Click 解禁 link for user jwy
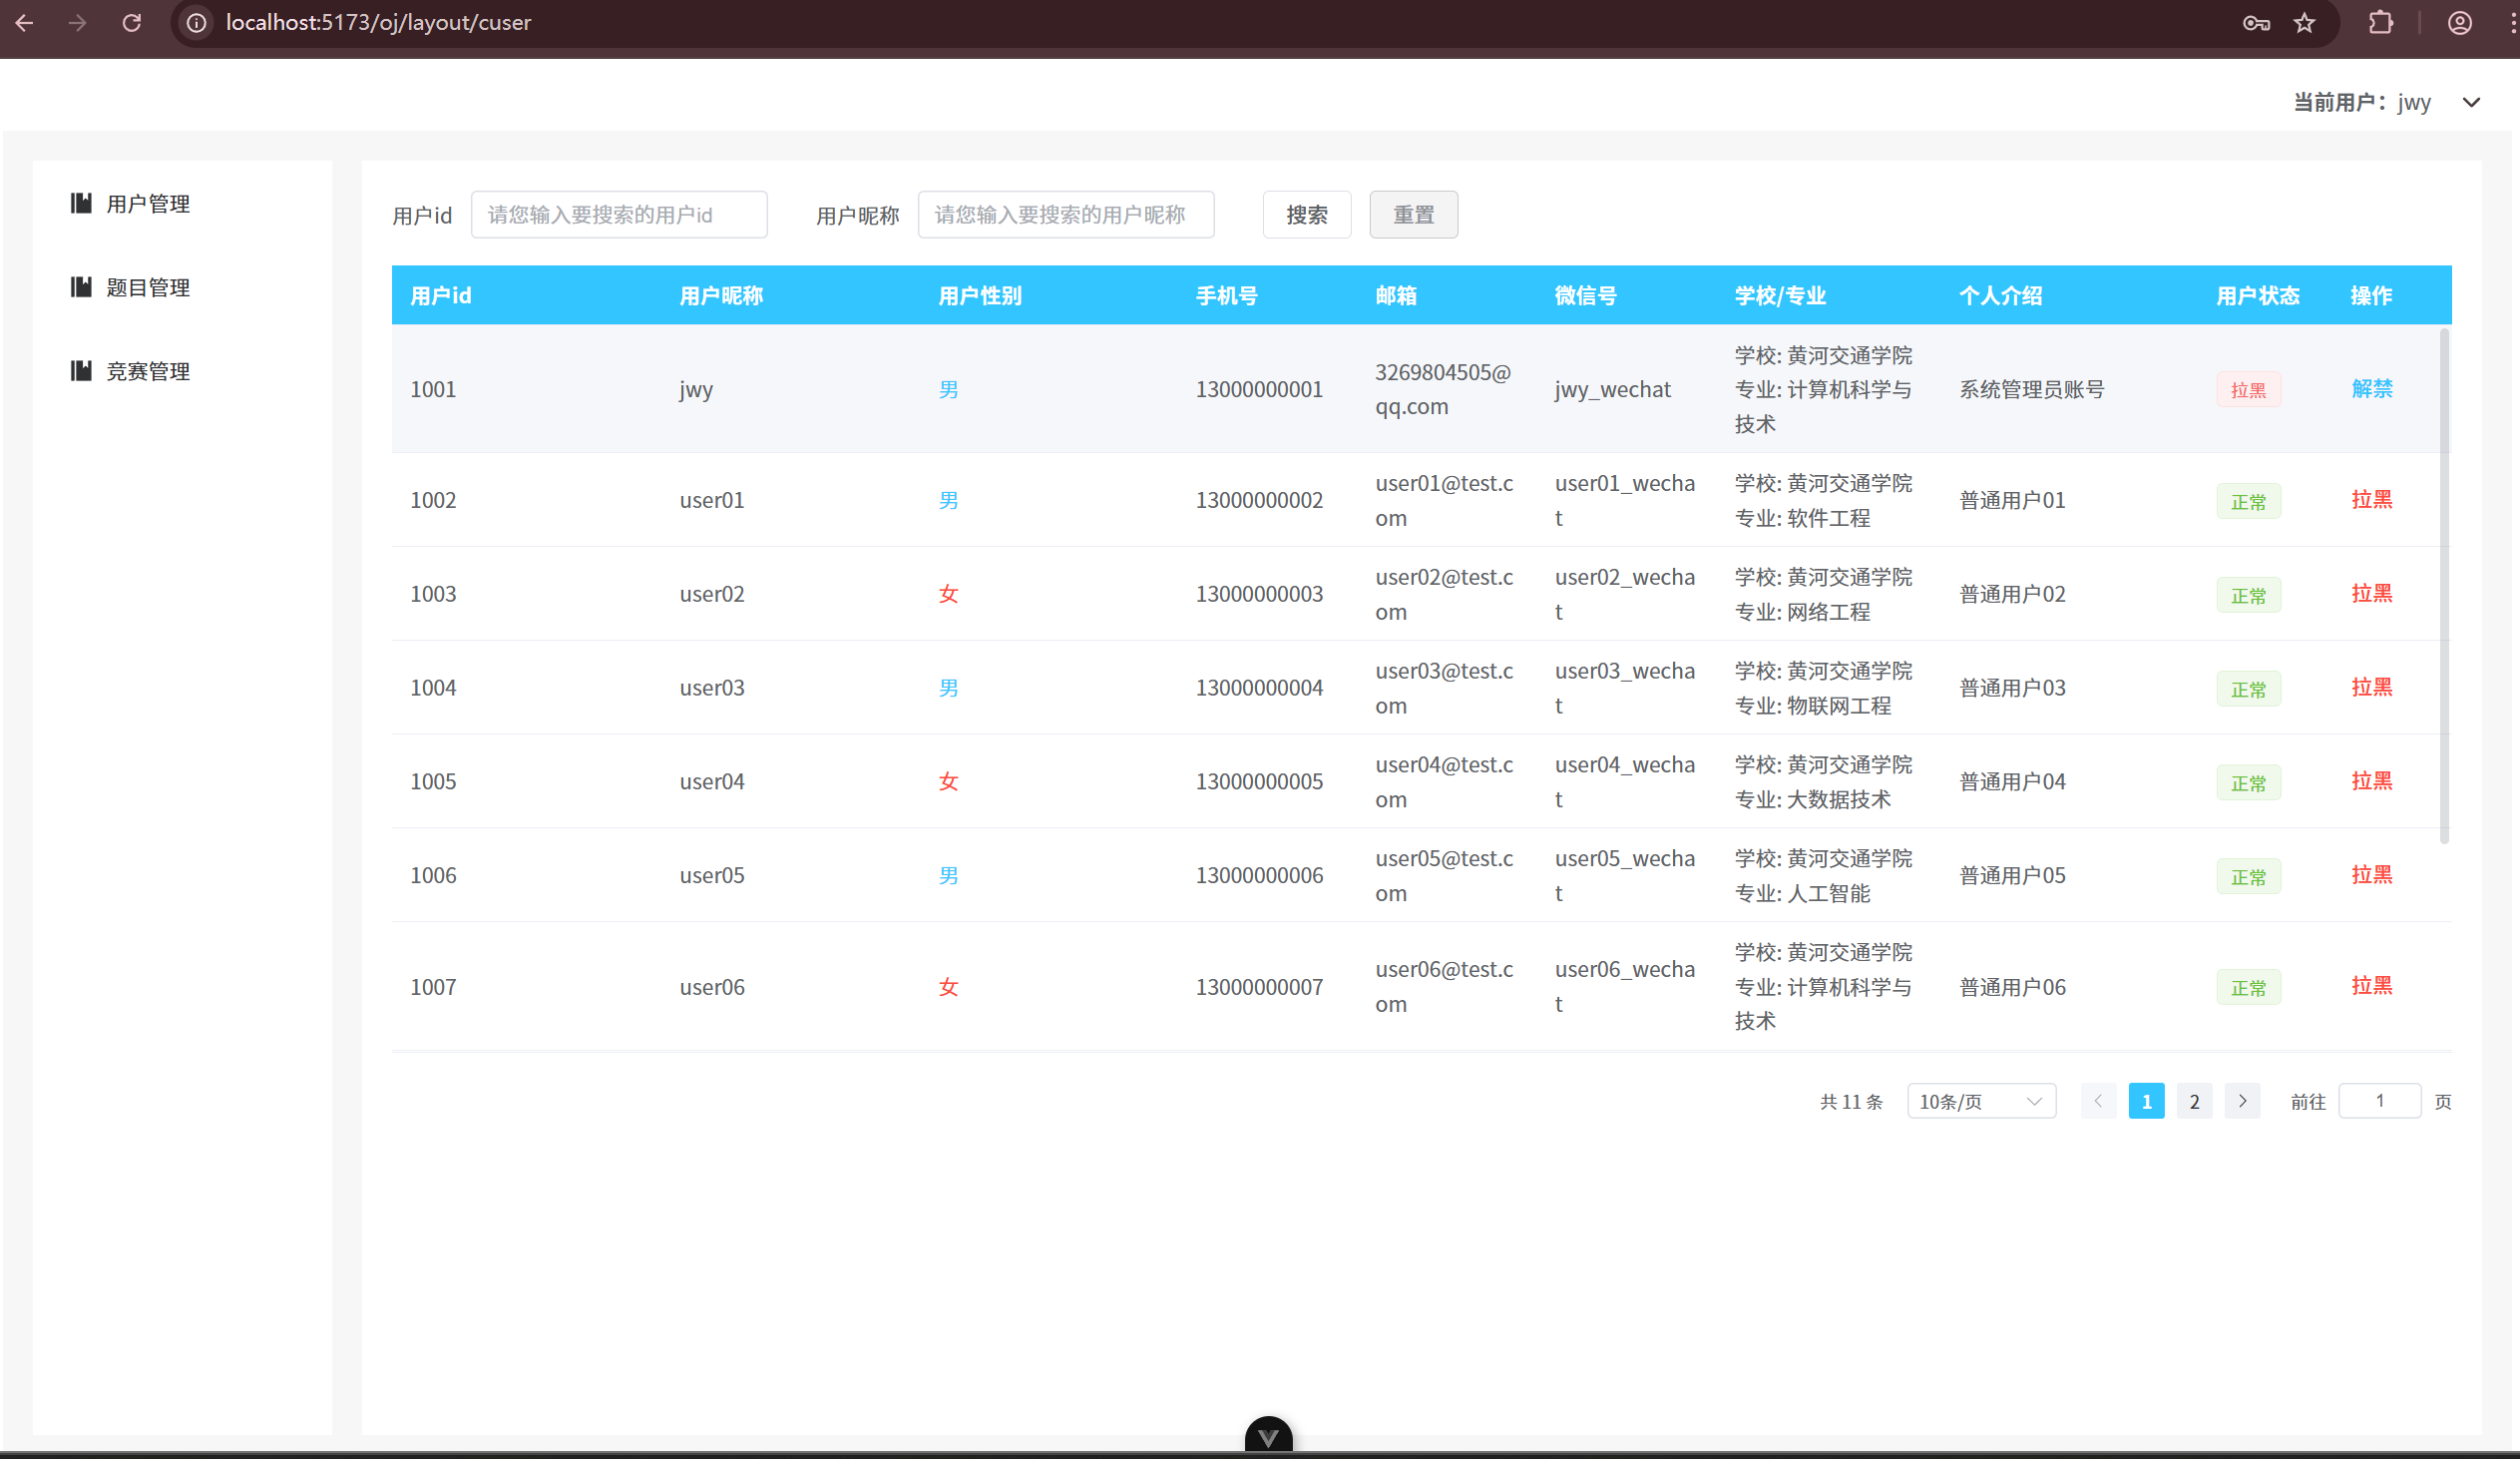Screen dimensions: 2520x1459 2371,389
